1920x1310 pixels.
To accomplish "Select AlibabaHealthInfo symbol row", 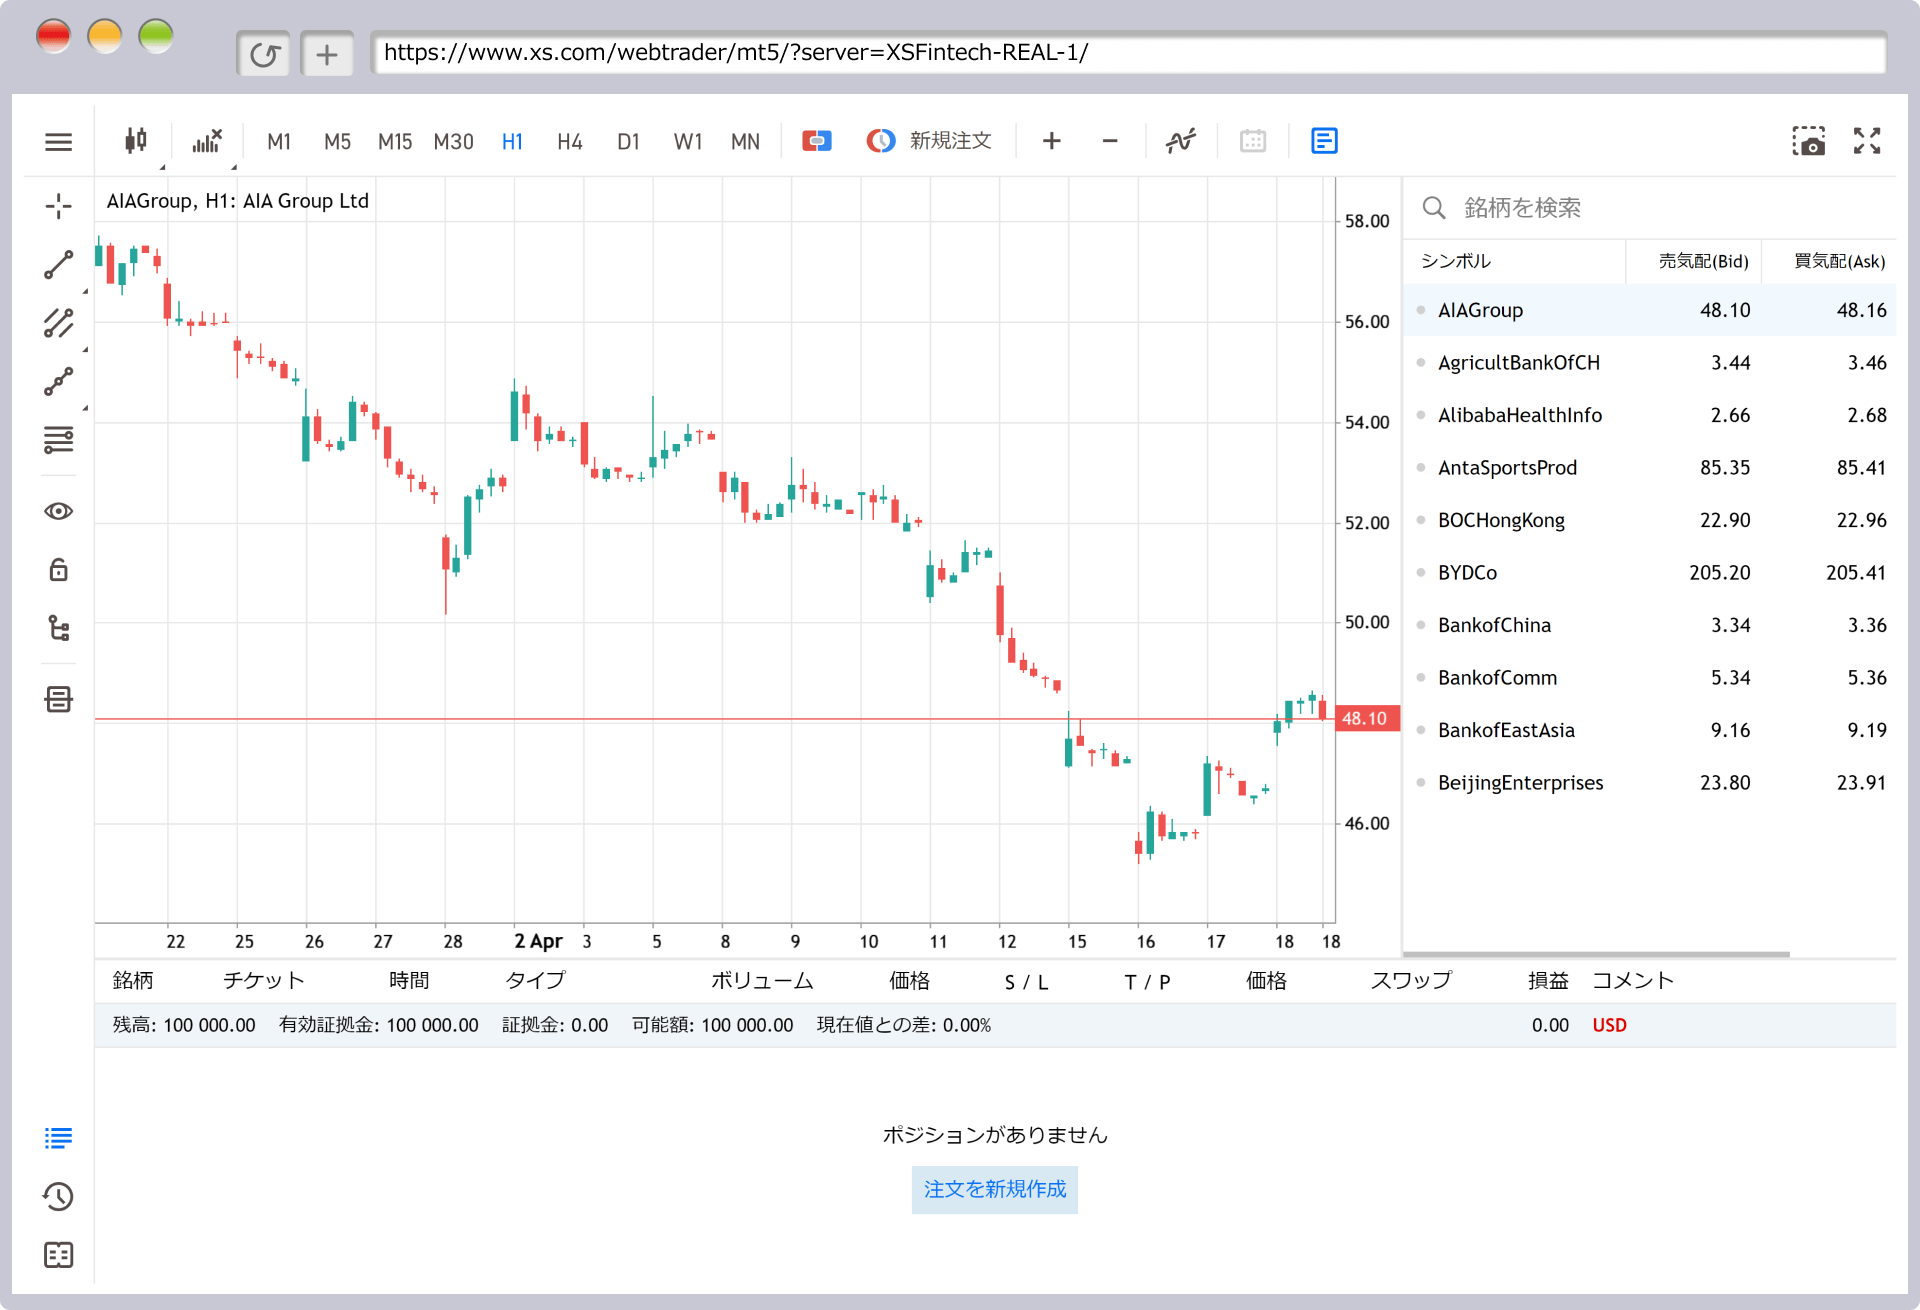I will (x=1650, y=415).
